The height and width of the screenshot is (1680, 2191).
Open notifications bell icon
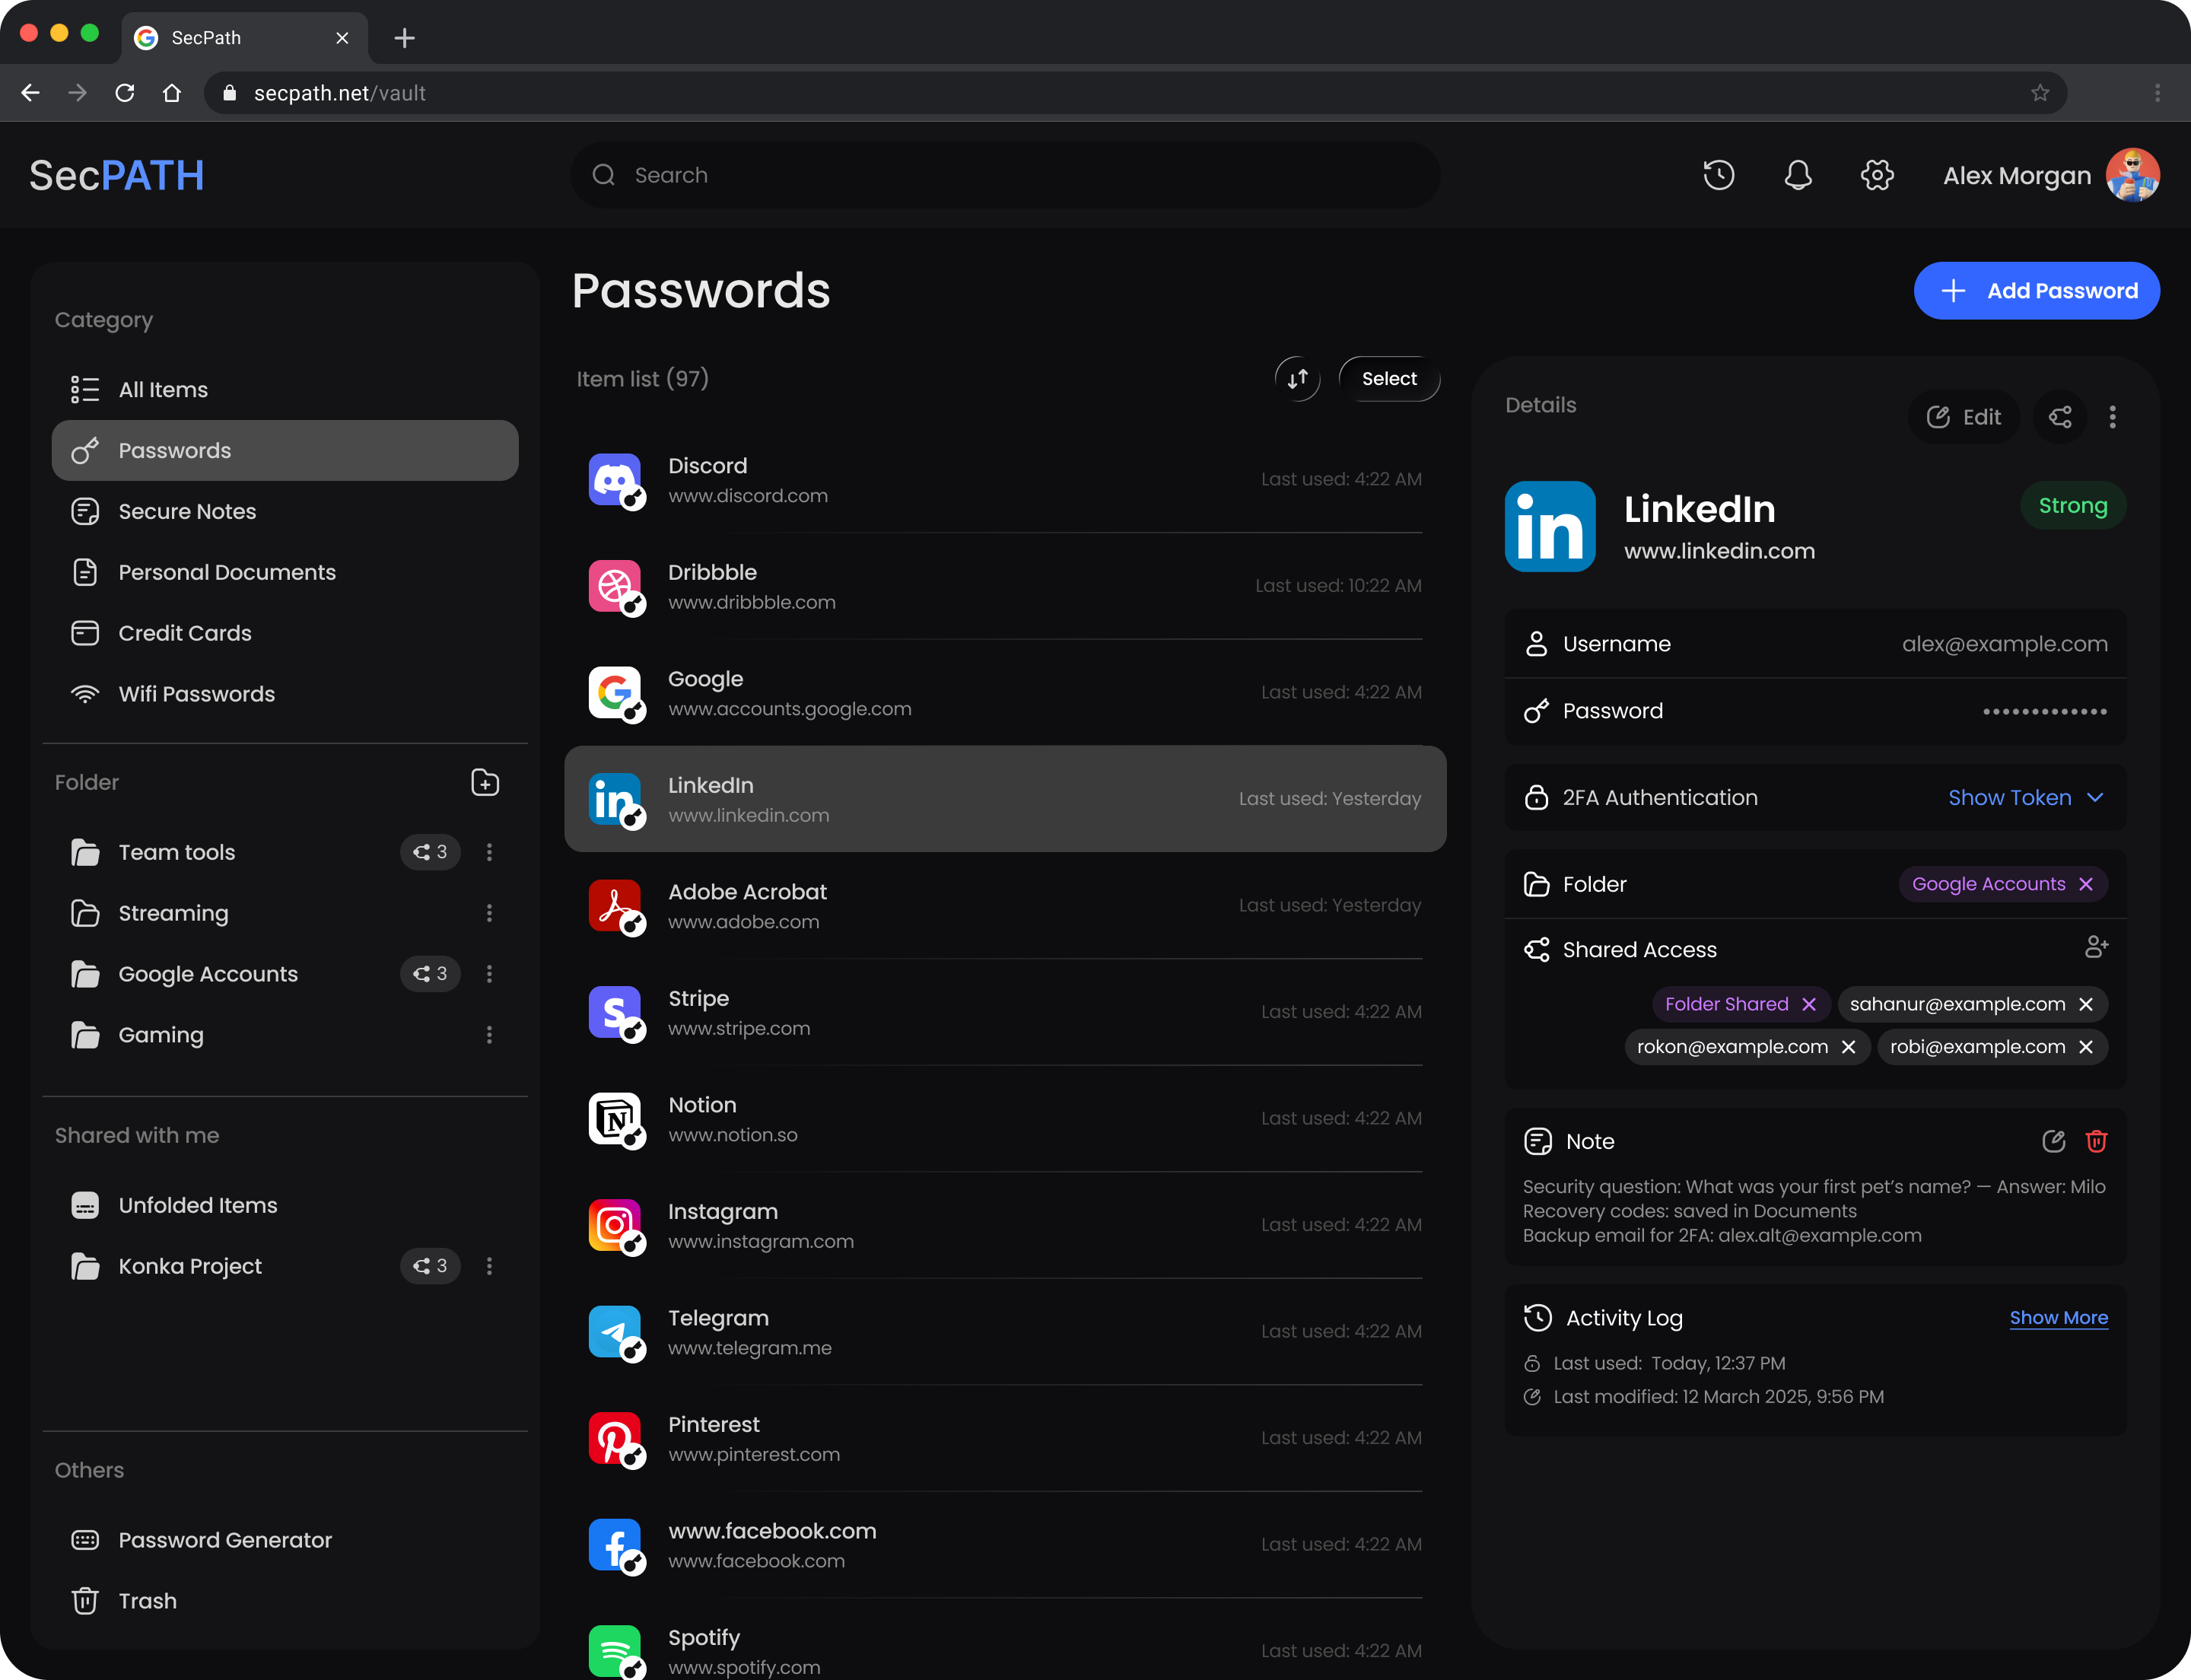pos(1798,175)
